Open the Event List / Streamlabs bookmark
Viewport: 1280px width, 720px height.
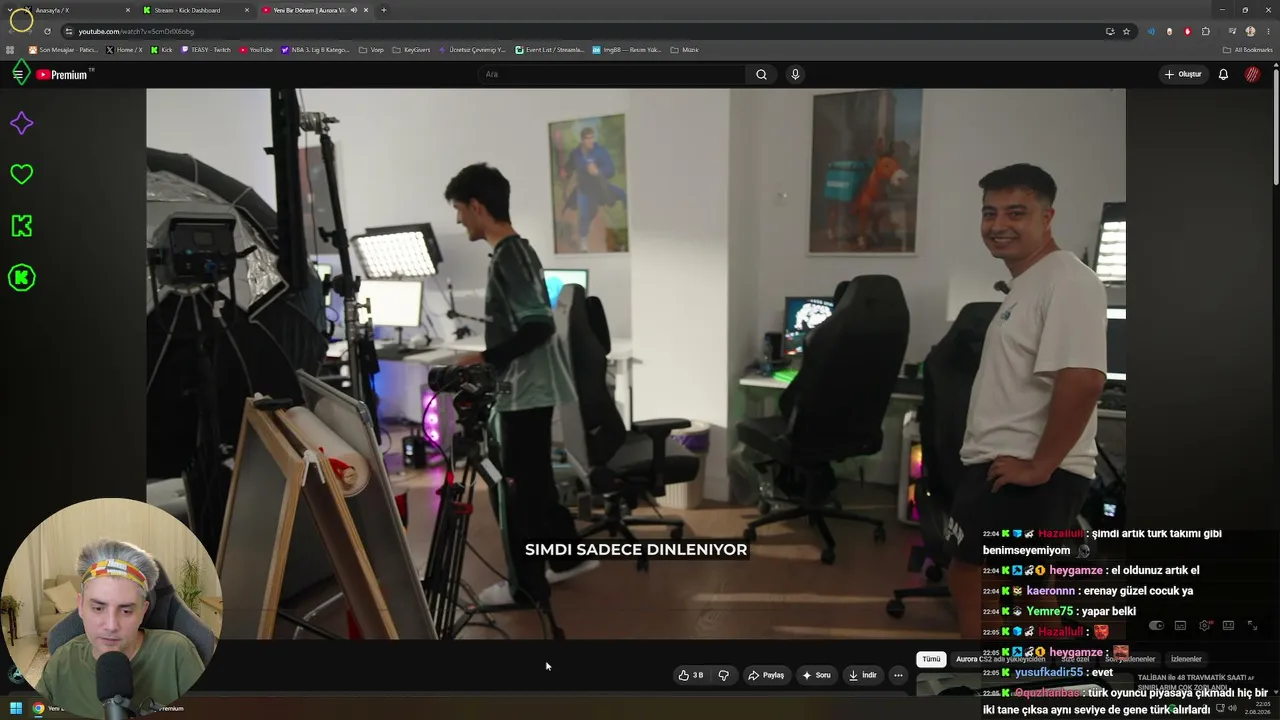[550, 50]
